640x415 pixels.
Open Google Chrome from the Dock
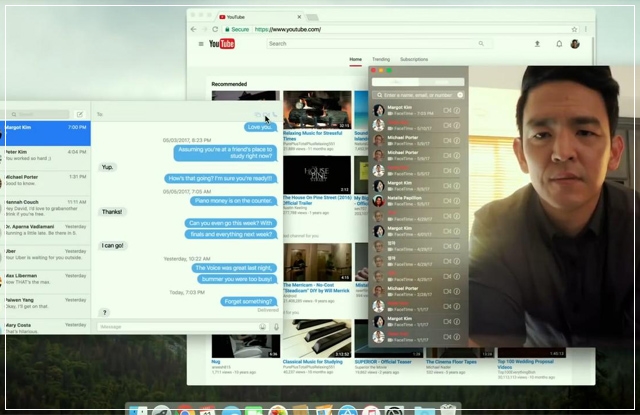point(185,411)
